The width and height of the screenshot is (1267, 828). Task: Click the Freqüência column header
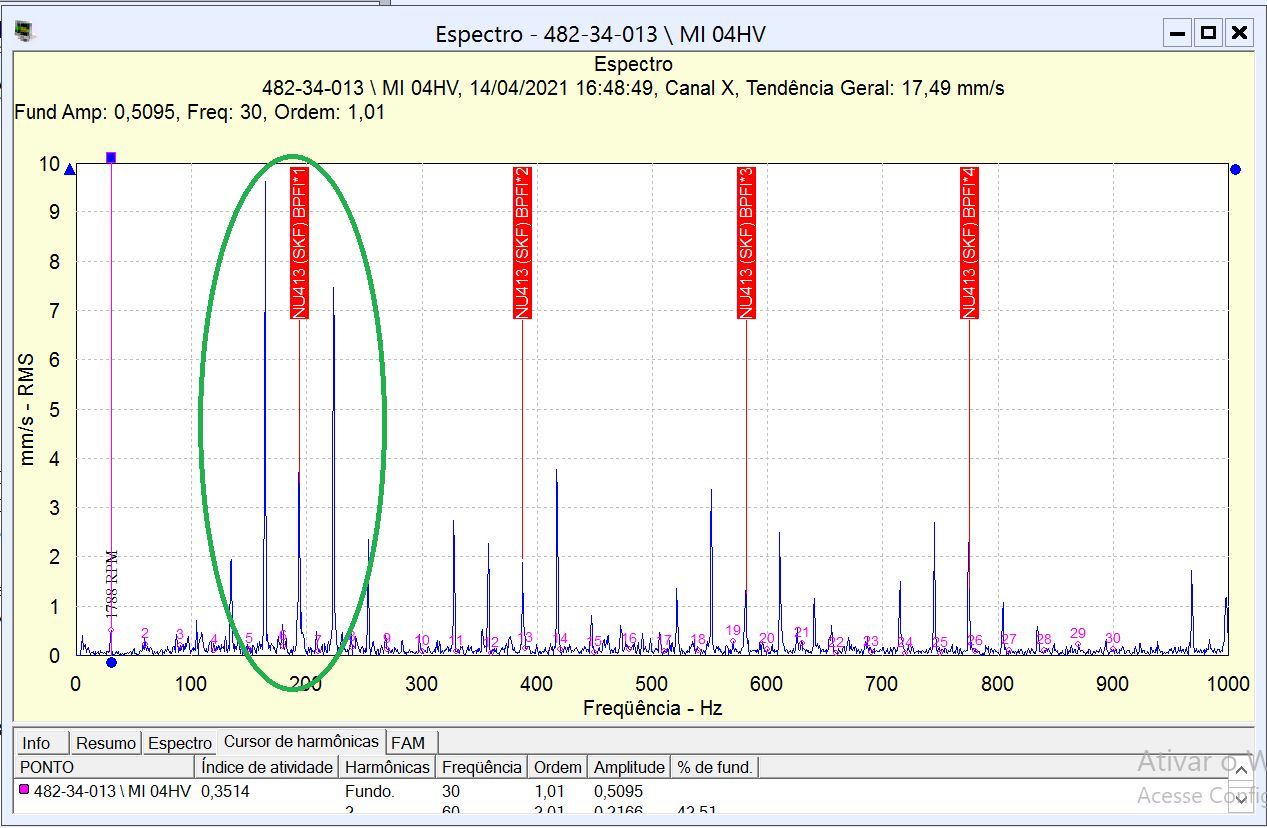(x=482, y=767)
